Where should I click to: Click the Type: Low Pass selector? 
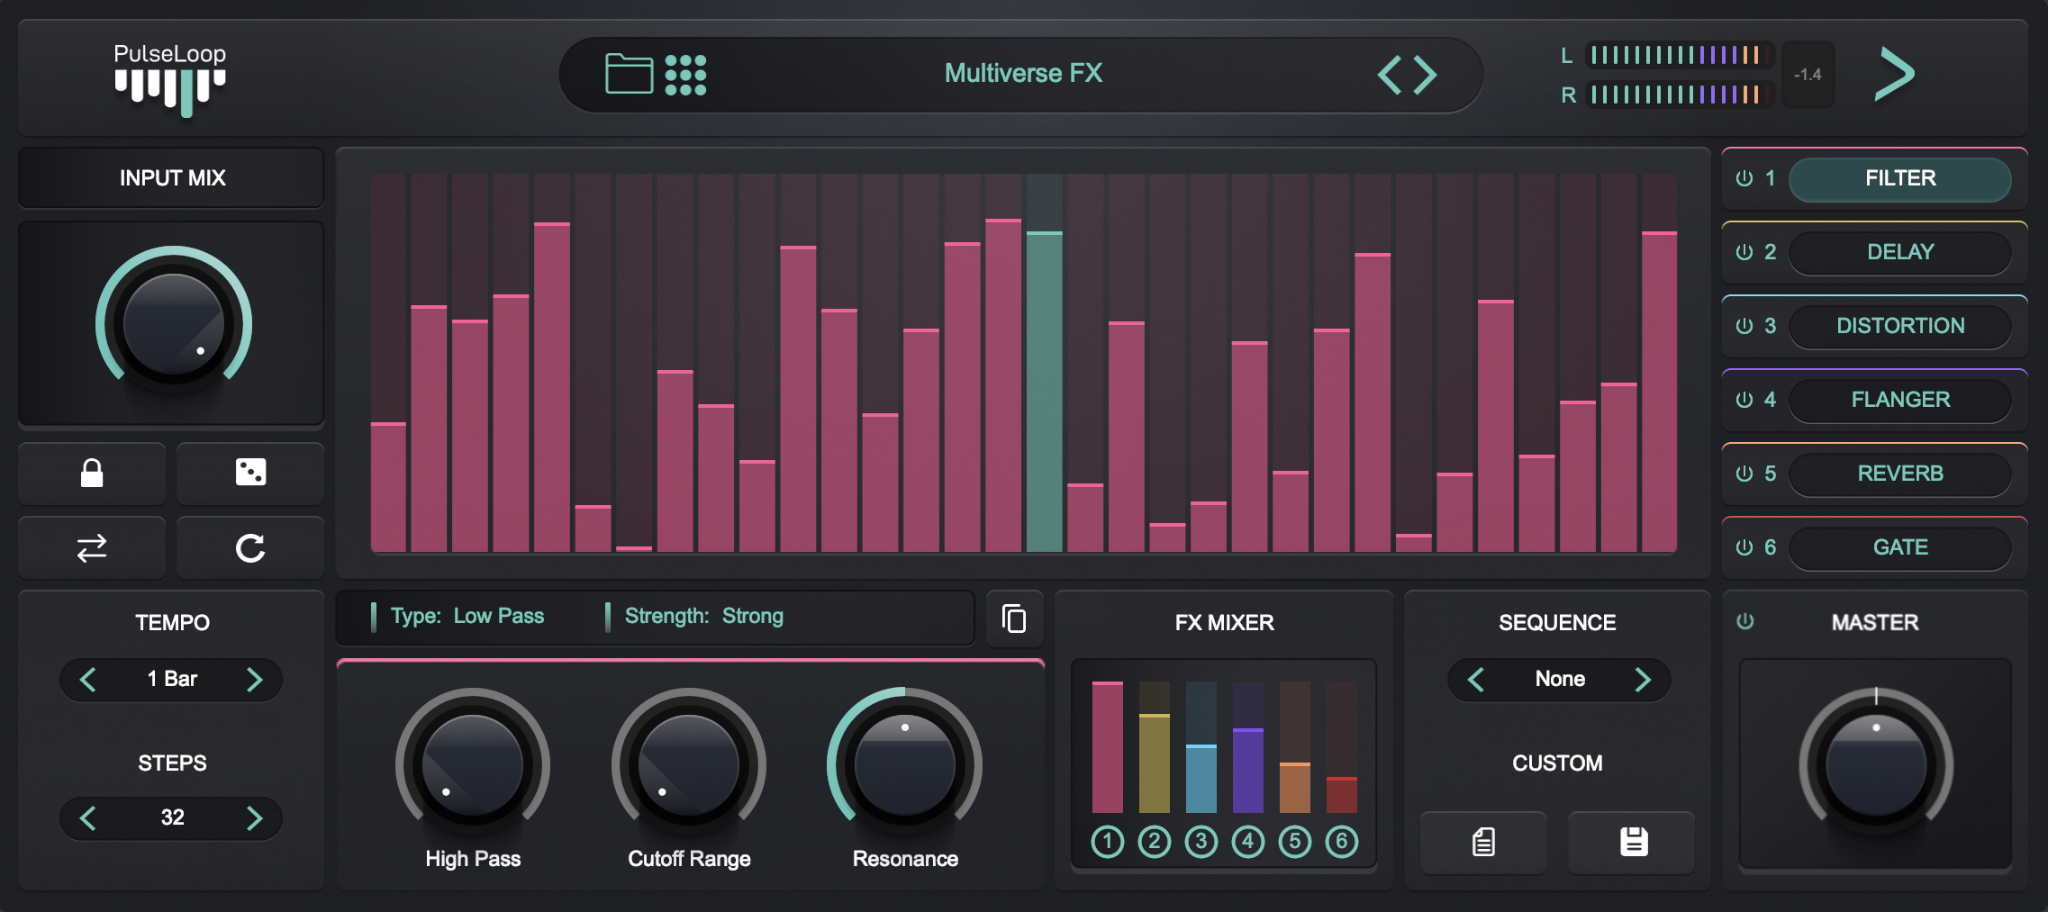tap(467, 617)
